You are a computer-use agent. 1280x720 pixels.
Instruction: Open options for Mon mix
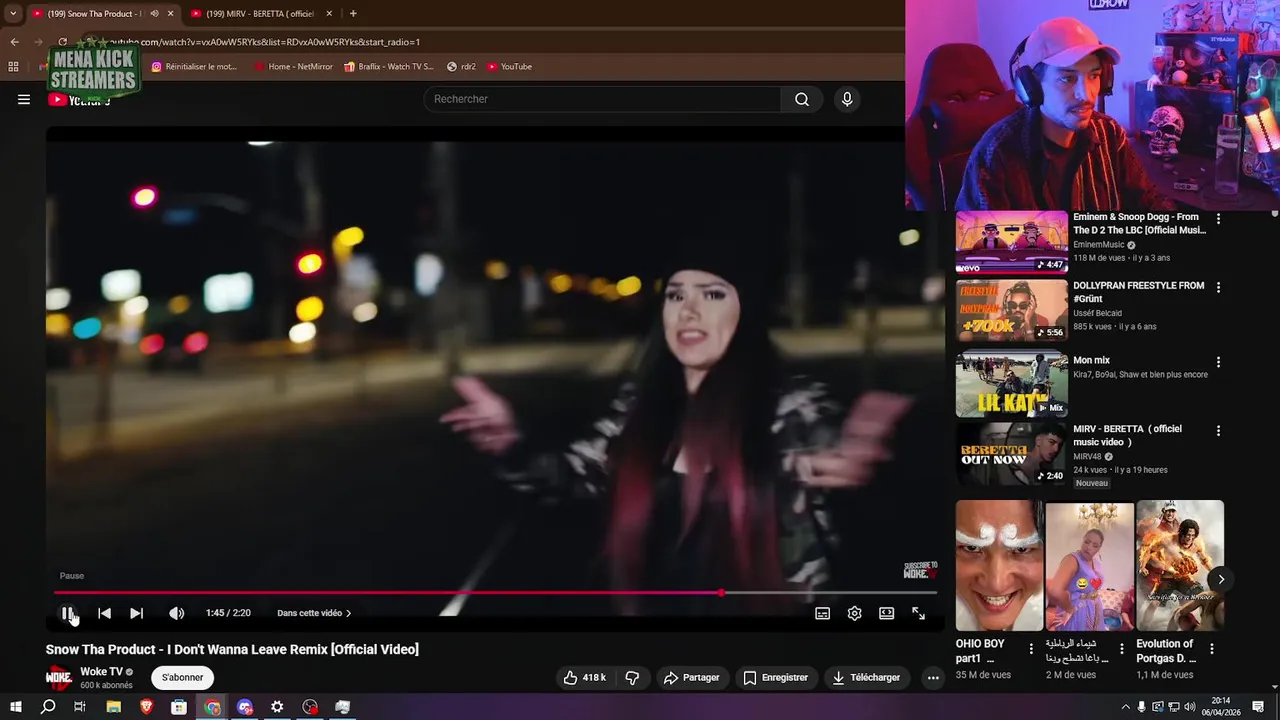(1218, 362)
